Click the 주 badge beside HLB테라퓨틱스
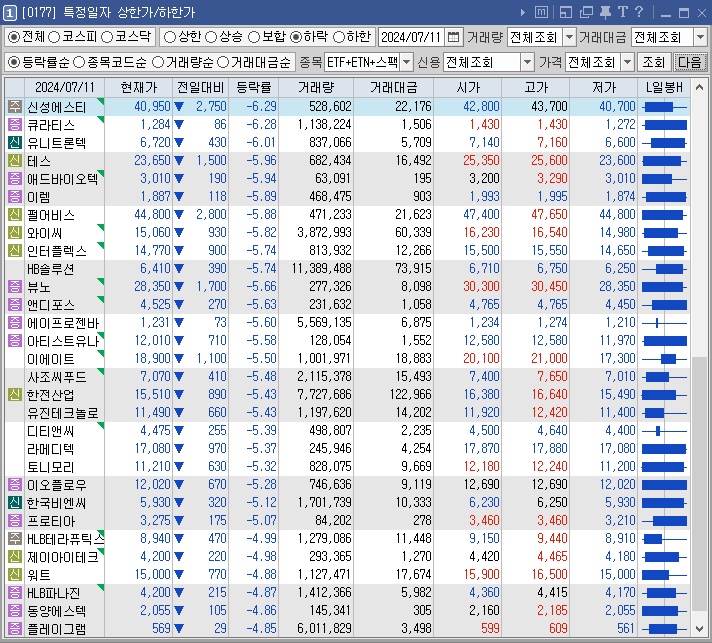Viewport: 712px width, 643px height. tap(15, 539)
